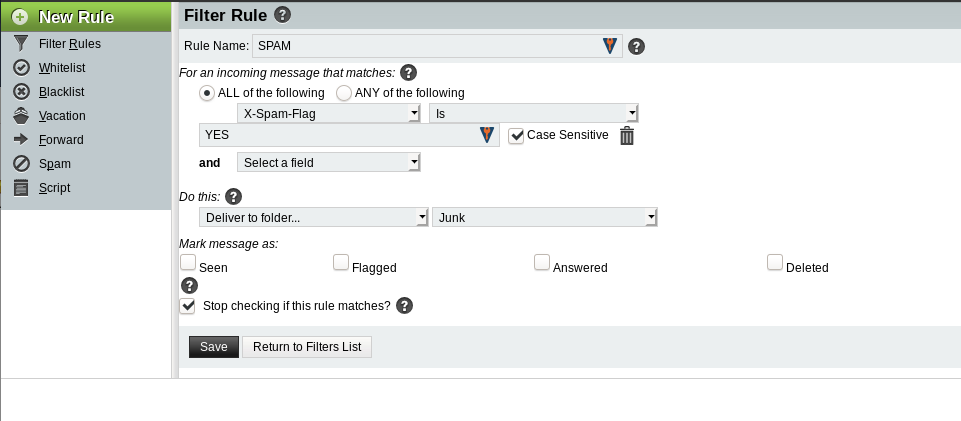Click the help icon below the Seen checkbox
This screenshot has width=961, height=421.
coord(188,285)
